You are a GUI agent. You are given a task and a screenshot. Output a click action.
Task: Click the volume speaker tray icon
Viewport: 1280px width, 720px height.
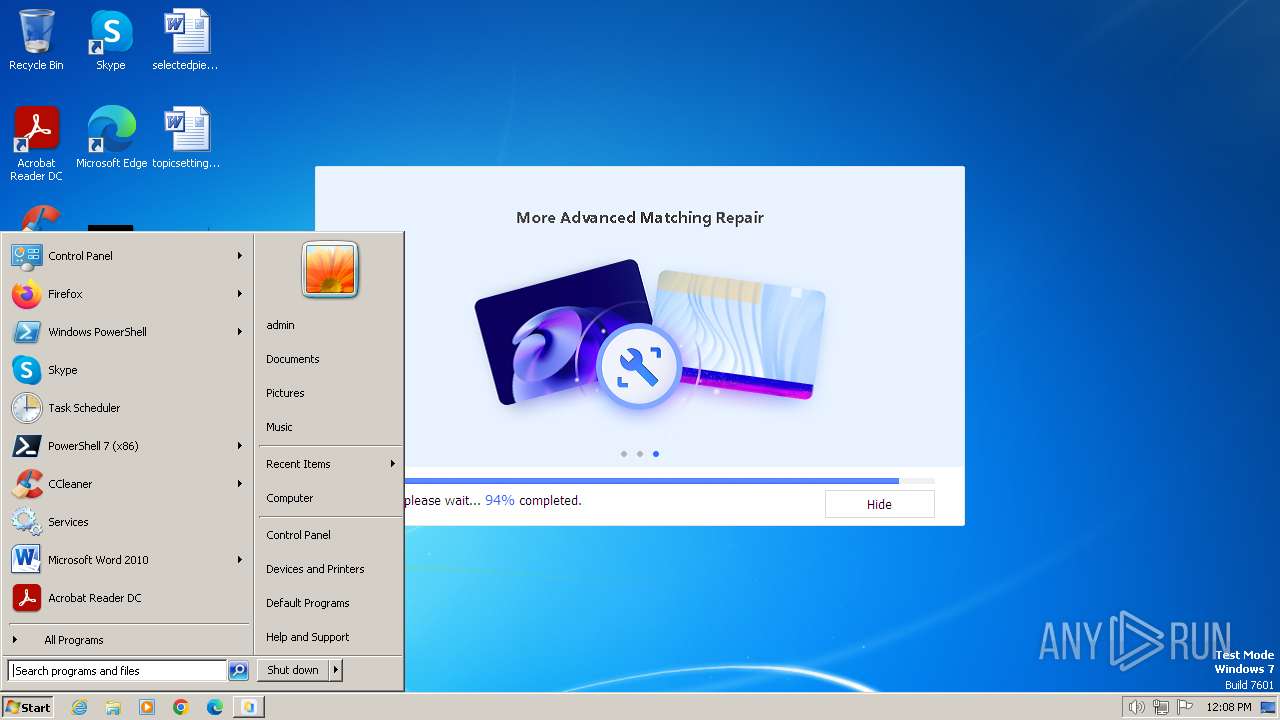coord(1136,707)
